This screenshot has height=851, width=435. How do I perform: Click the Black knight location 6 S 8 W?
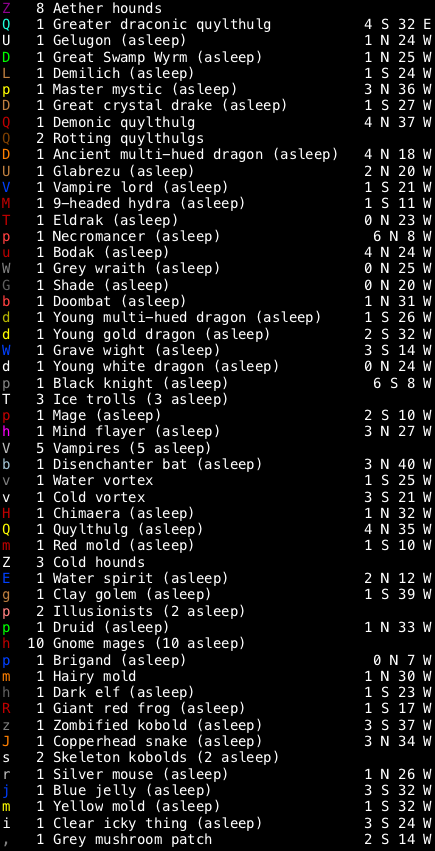tap(402, 383)
